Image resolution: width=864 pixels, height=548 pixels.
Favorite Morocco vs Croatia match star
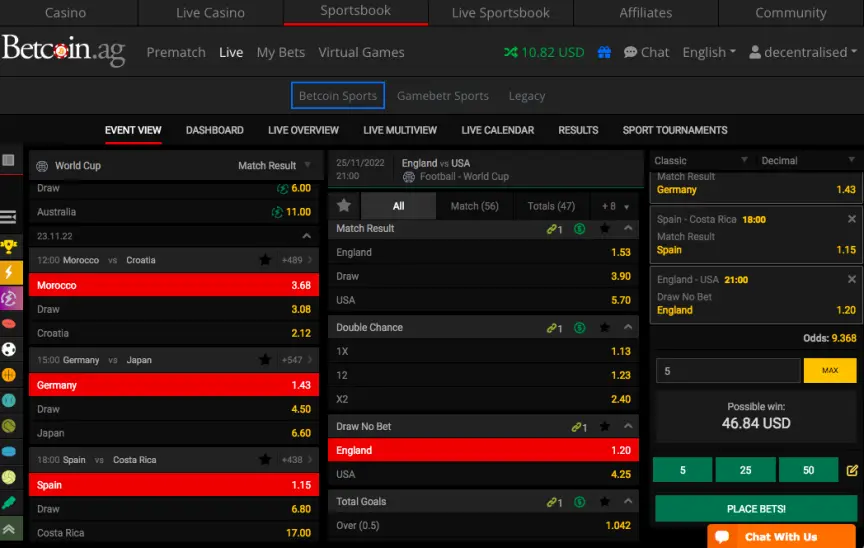(265, 260)
